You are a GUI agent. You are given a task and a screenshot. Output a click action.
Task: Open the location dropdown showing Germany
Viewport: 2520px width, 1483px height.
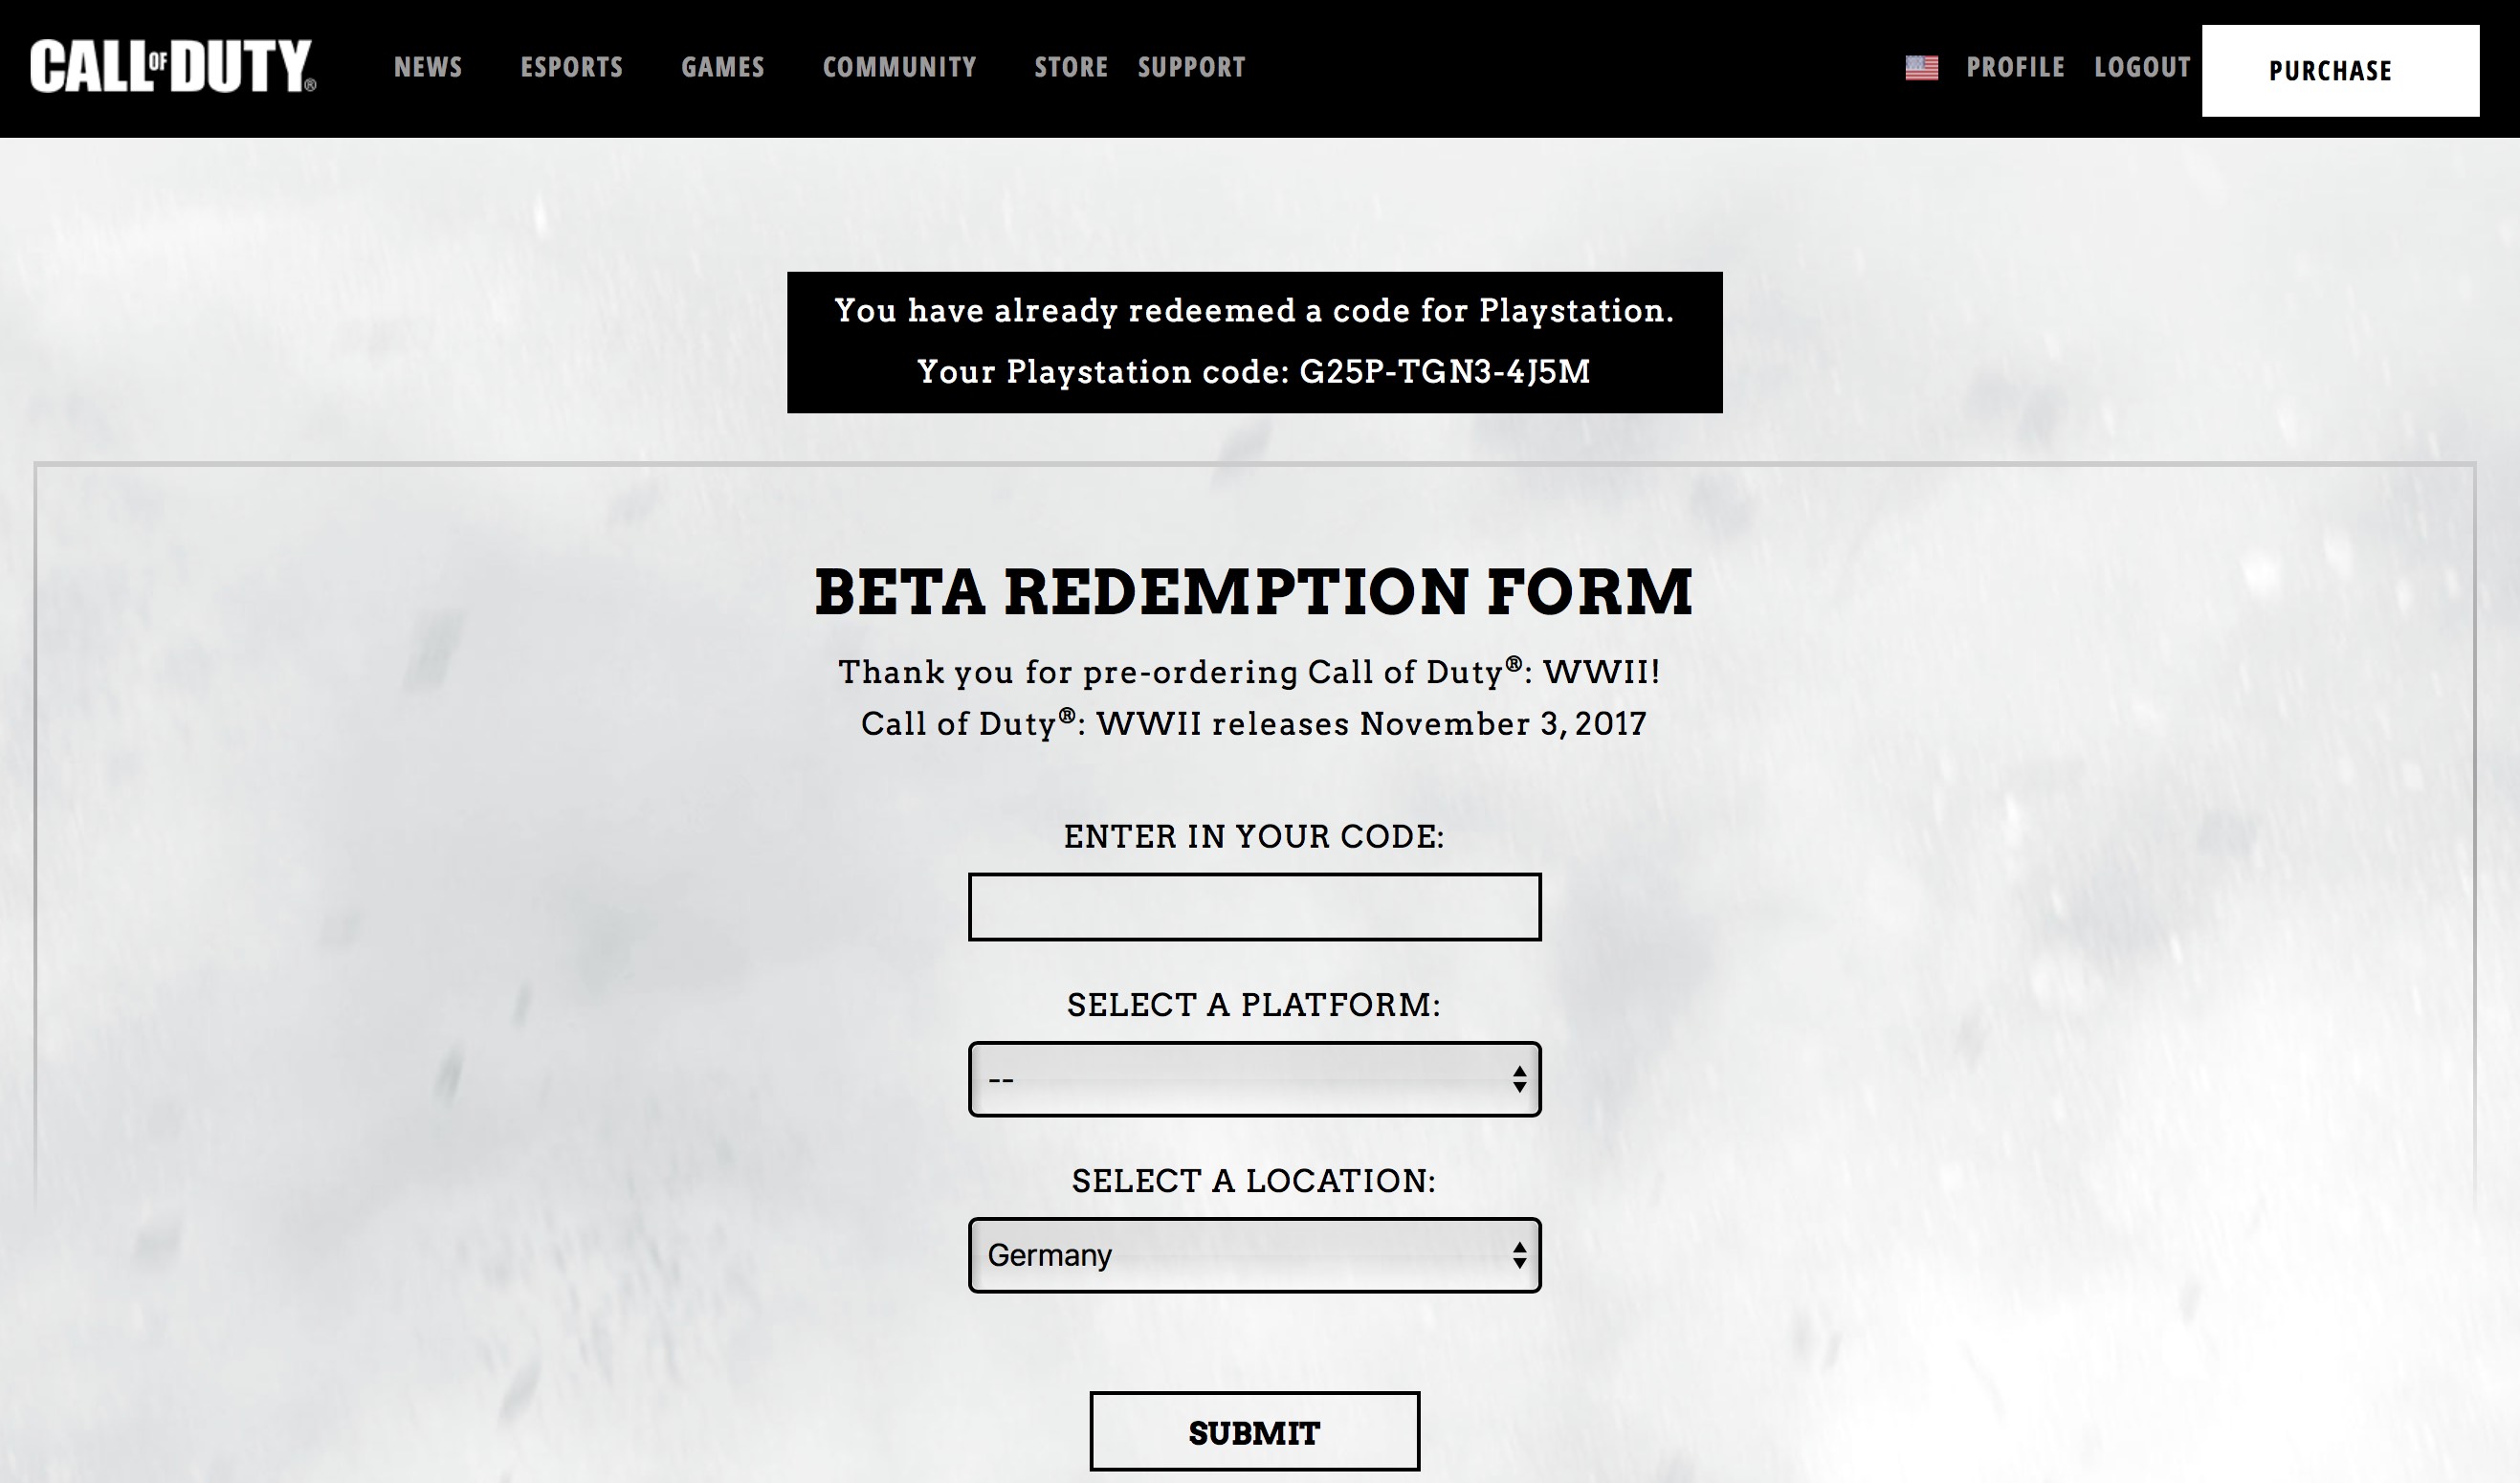pos(1254,1255)
